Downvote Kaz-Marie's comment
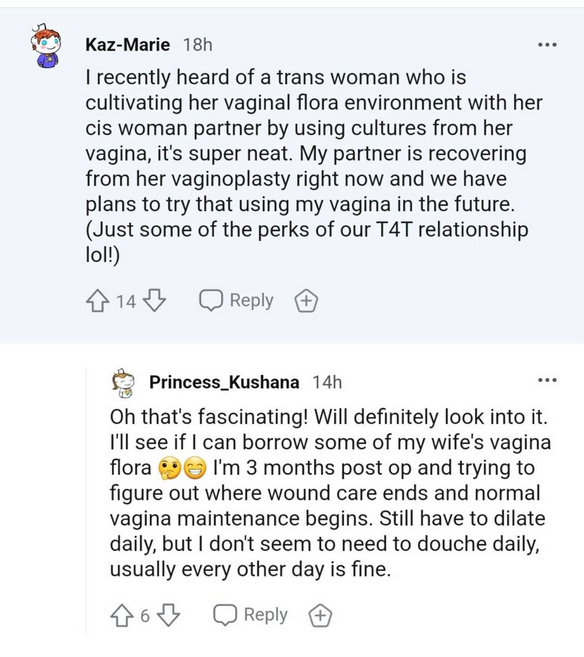Screen dimensions: 584x657 154,300
